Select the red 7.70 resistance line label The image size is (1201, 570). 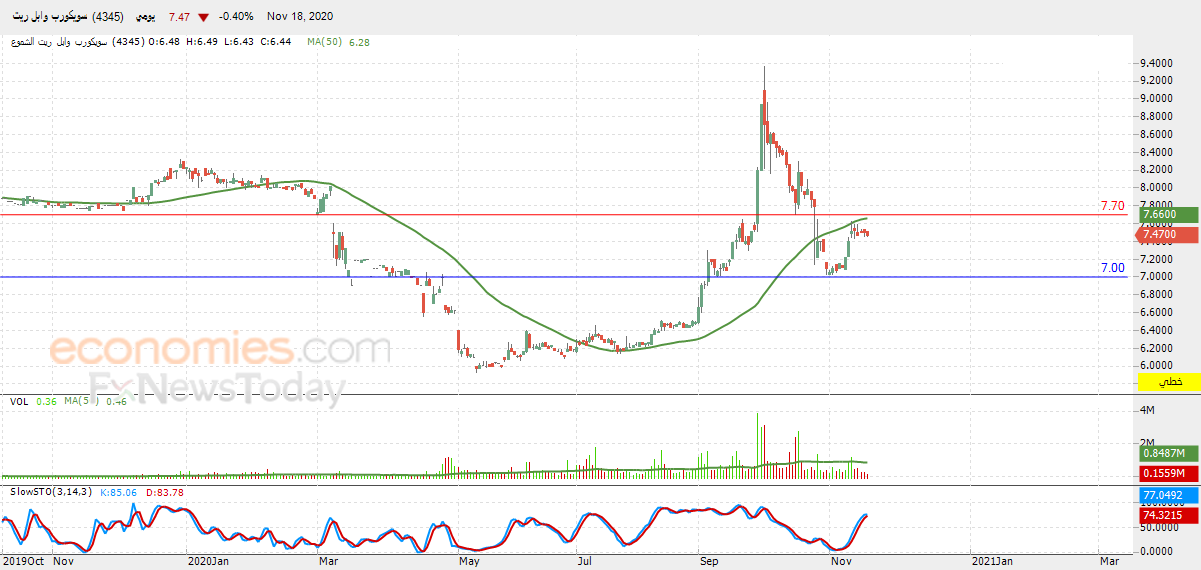tap(1112, 206)
